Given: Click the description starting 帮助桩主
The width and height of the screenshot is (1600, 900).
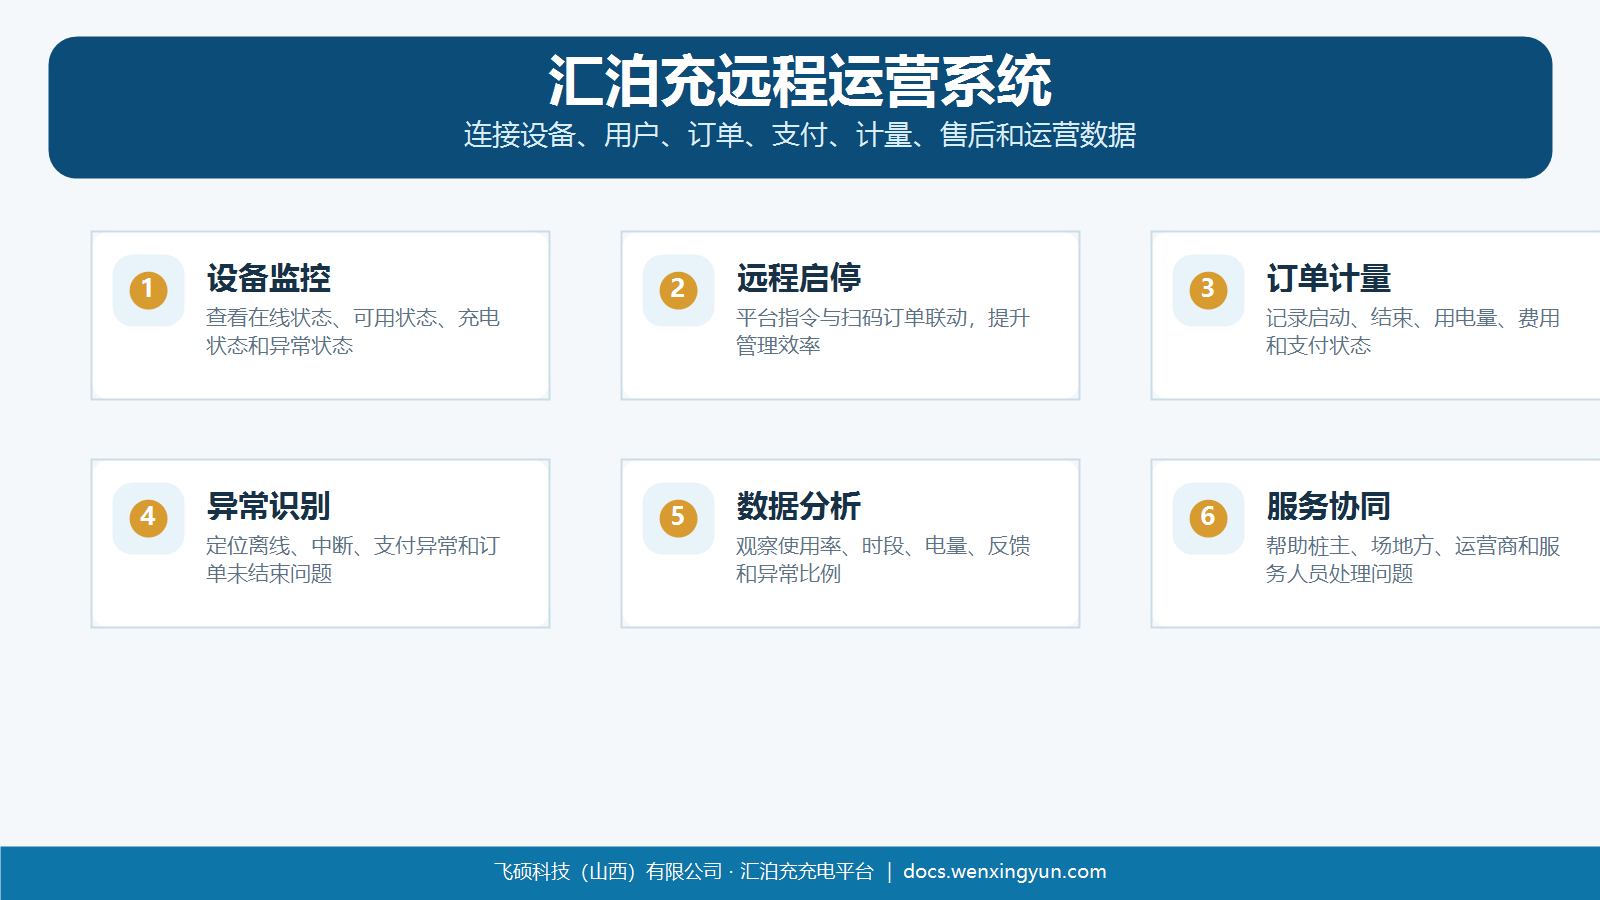Looking at the screenshot, I should click(1413, 559).
